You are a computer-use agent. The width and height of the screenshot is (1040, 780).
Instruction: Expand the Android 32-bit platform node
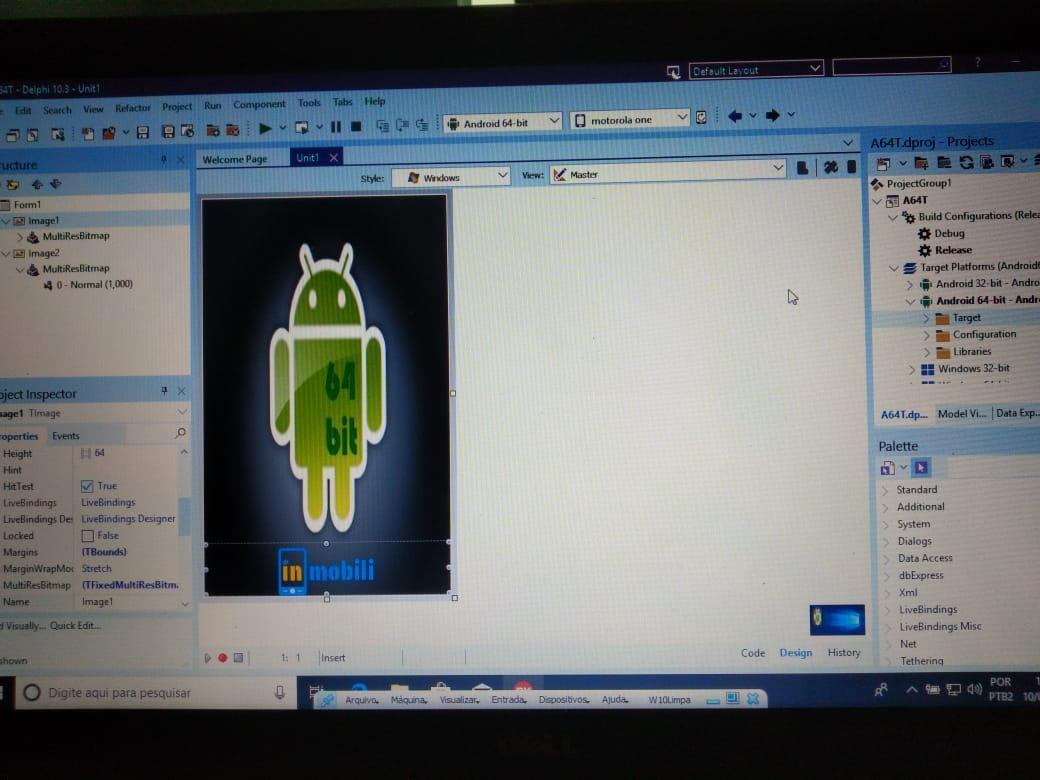tap(910, 285)
